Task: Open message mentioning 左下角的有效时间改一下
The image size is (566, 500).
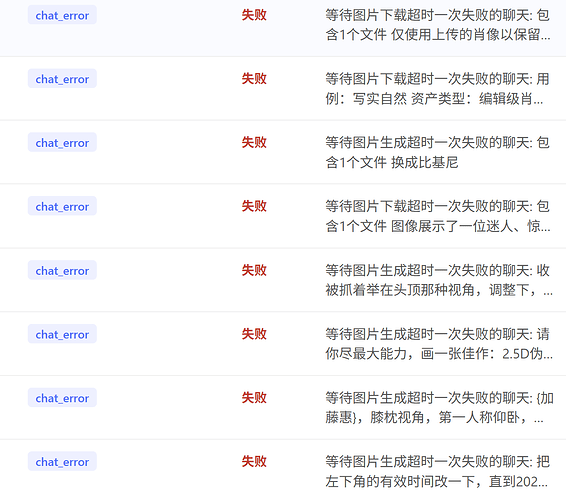Action: pos(437,472)
